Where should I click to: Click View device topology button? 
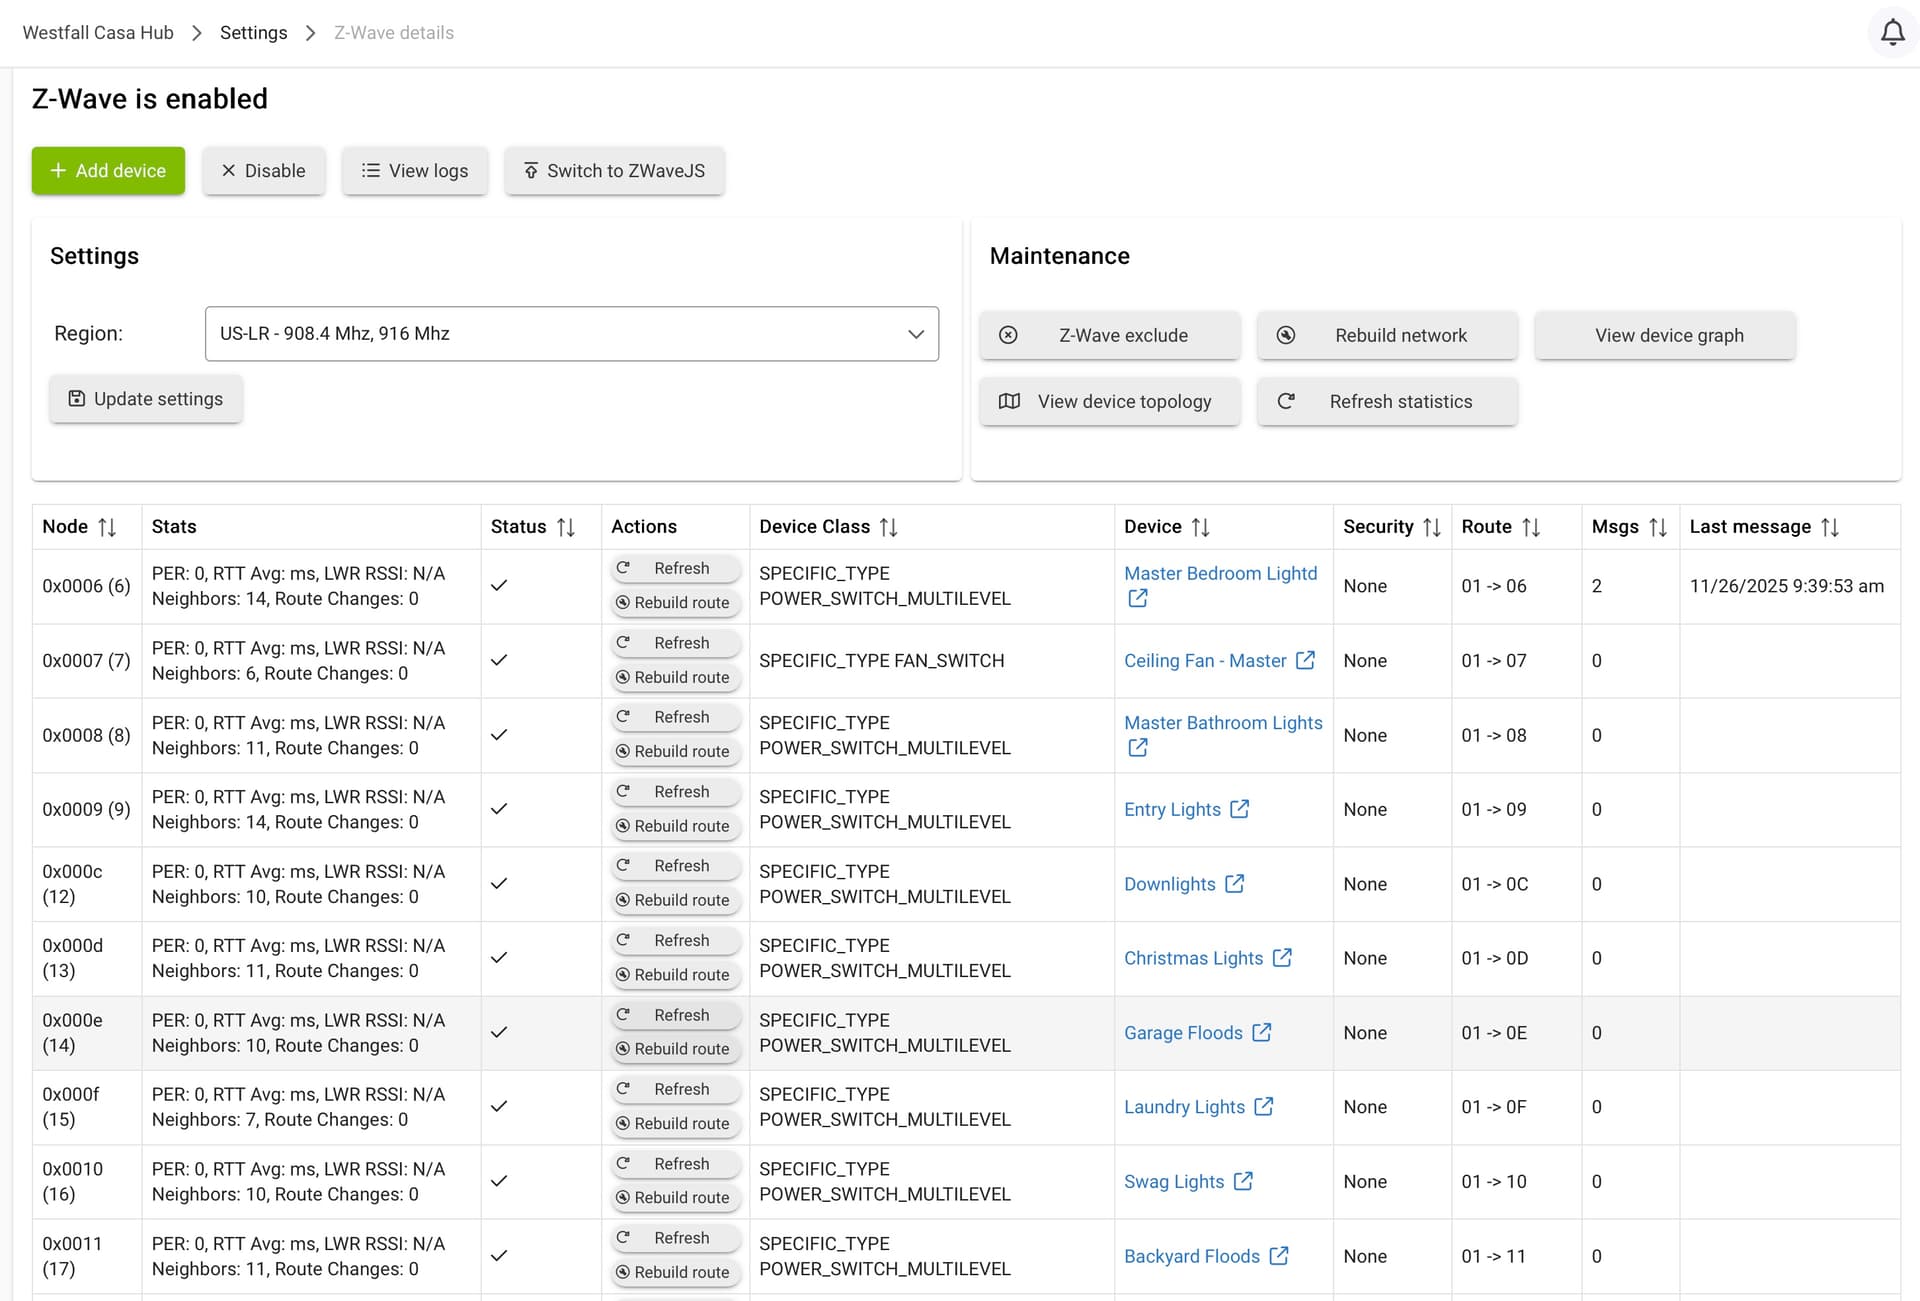(x=1109, y=402)
